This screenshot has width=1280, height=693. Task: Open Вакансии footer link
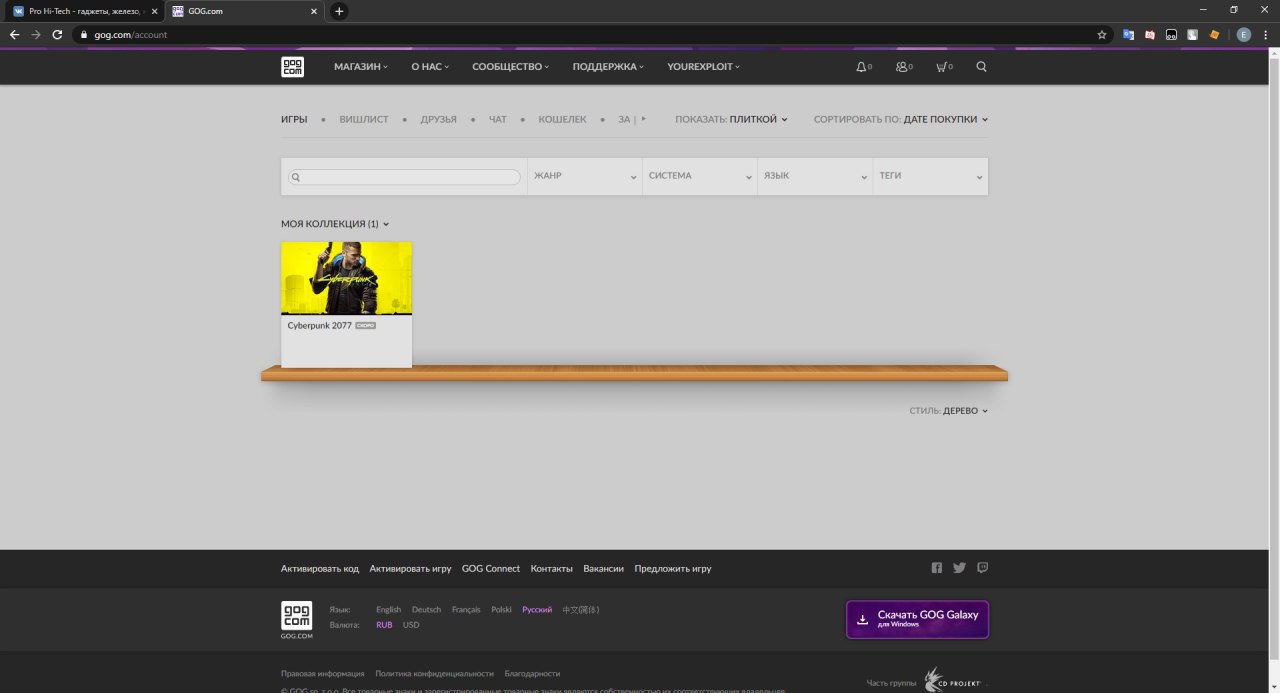(x=604, y=568)
